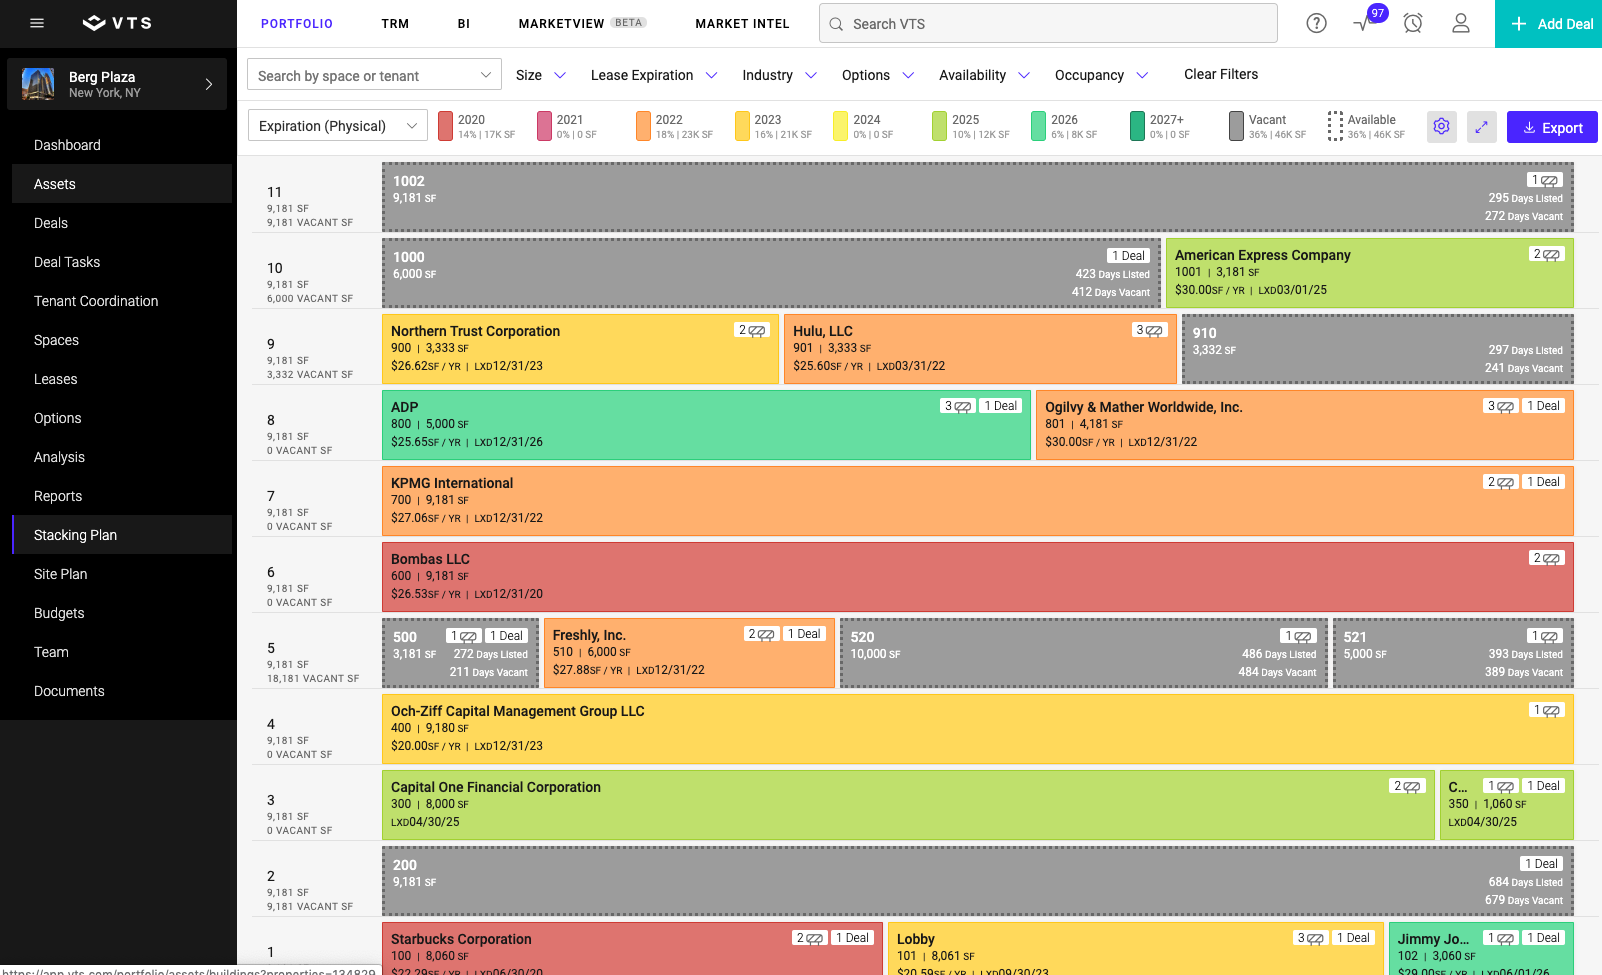Open comments on KPMG International
The width and height of the screenshot is (1602, 975).
point(1501,482)
